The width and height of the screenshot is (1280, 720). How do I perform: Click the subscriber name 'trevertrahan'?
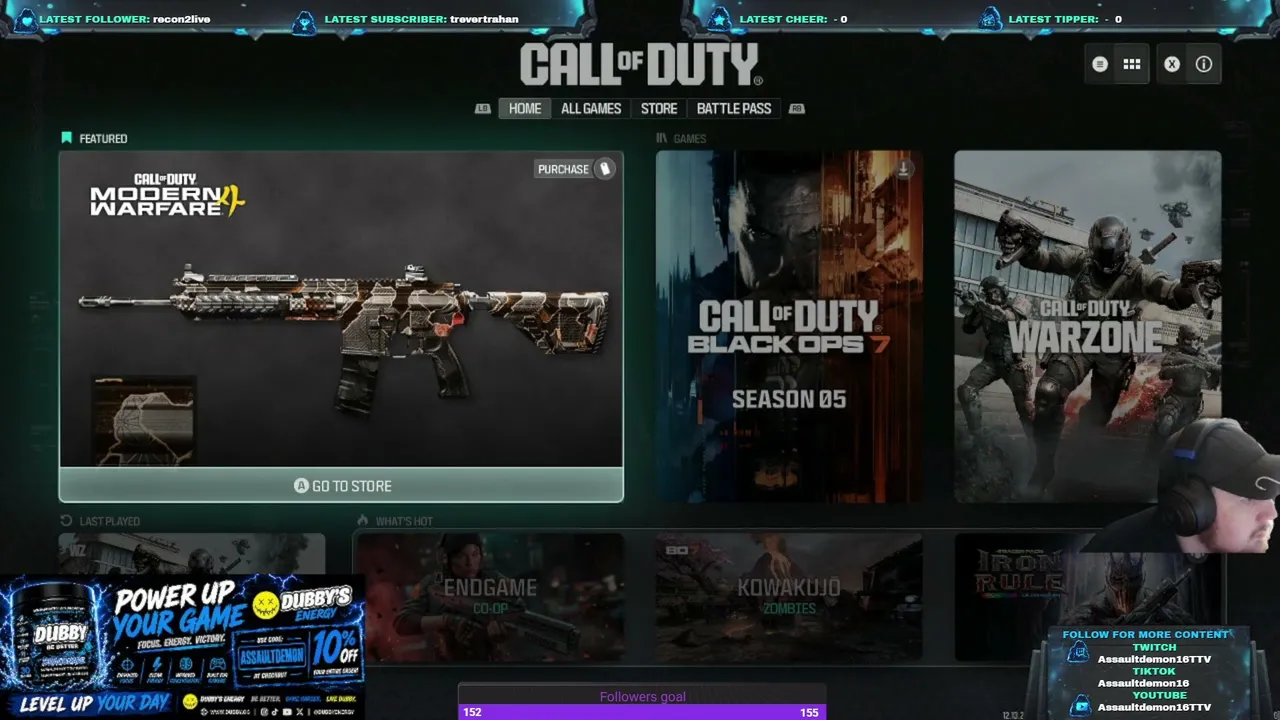click(484, 19)
